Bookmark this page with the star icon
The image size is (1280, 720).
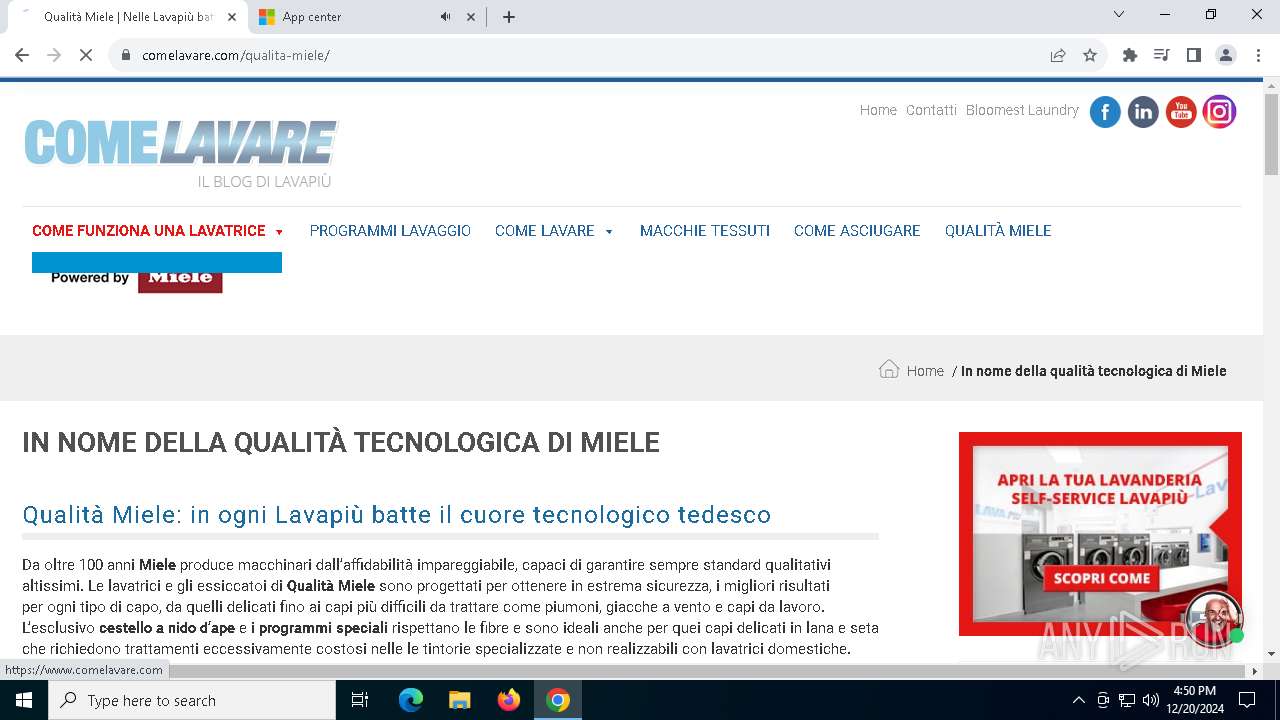[1090, 55]
